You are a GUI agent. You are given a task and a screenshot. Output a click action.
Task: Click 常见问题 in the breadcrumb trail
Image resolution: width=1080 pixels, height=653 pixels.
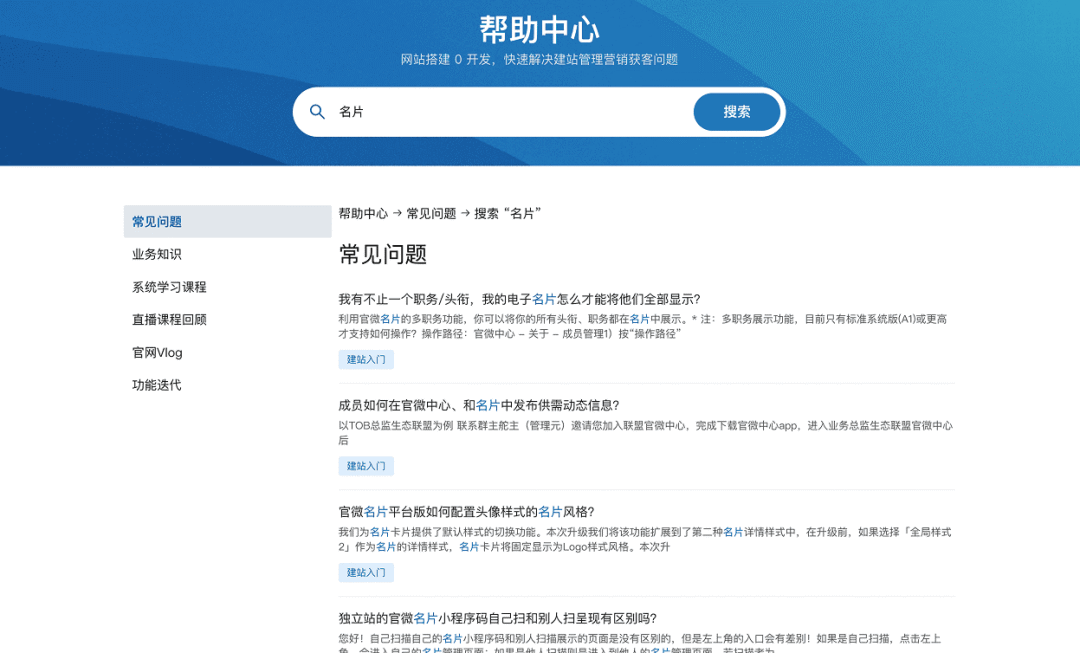coord(431,213)
